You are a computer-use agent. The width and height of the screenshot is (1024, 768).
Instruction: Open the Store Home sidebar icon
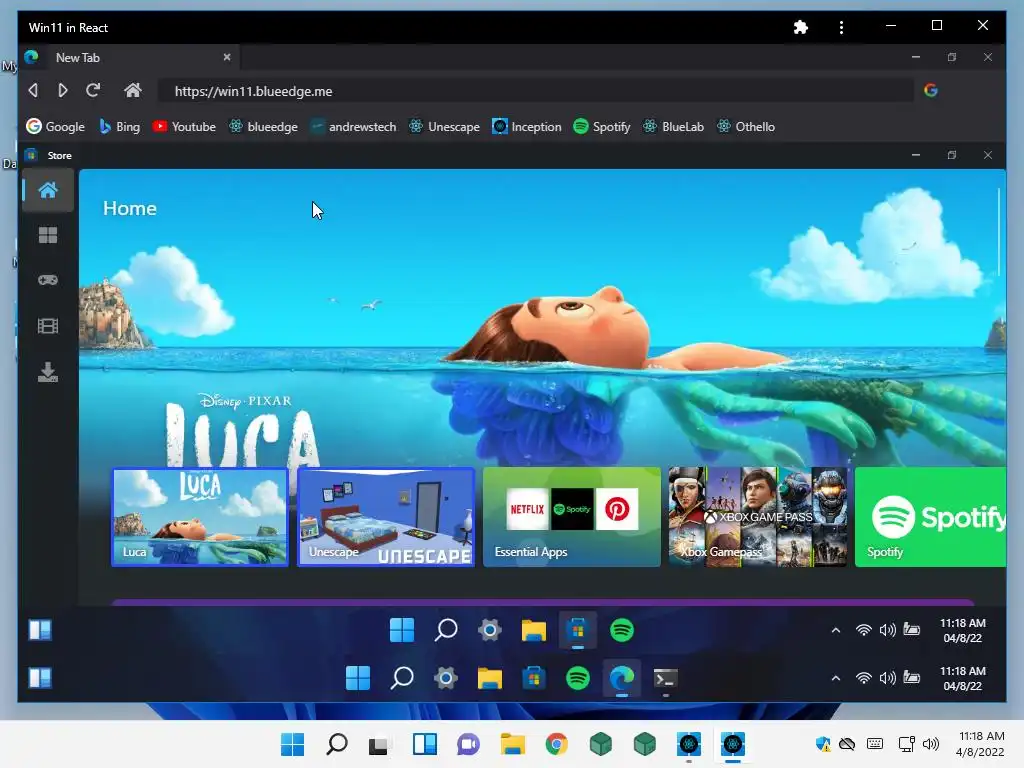[48, 191]
